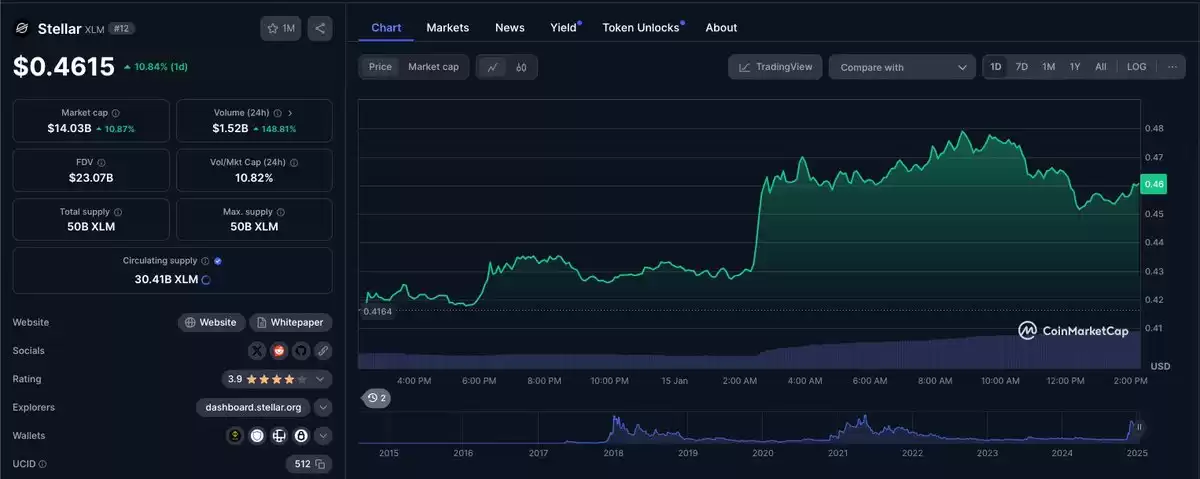Click the pause handle on range navigator
Image resolution: width=1200 pixels, height=479 pixels.
pos(1139,426)
